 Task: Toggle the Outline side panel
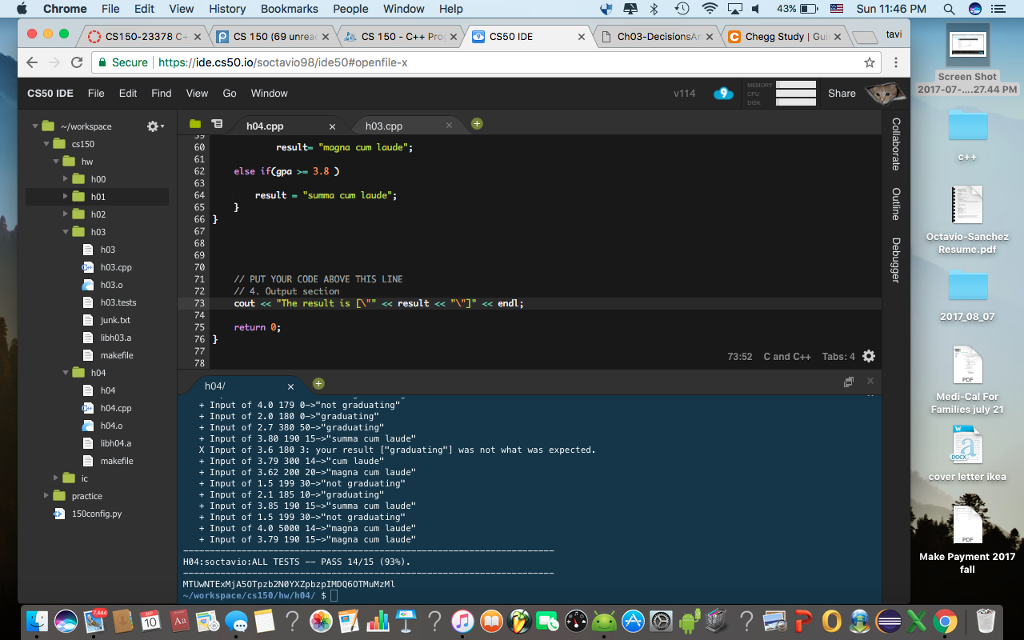coord(896,204)
